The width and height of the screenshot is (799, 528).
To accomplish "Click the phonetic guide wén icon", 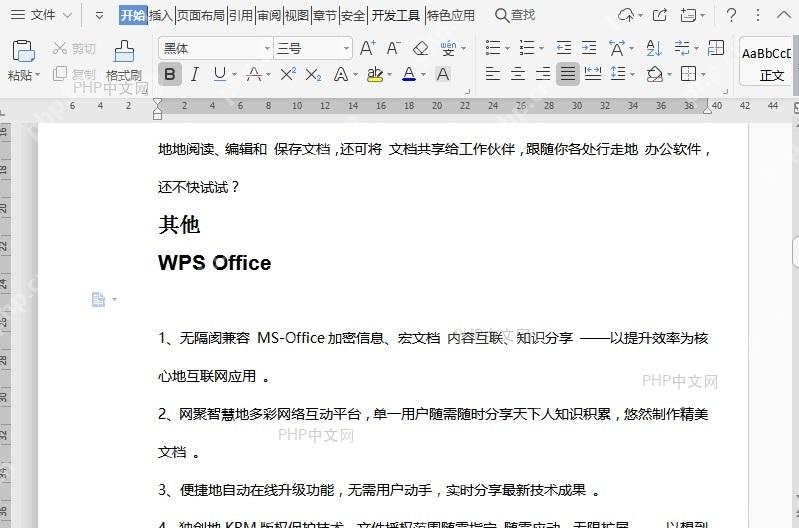I will click(448, 48).
